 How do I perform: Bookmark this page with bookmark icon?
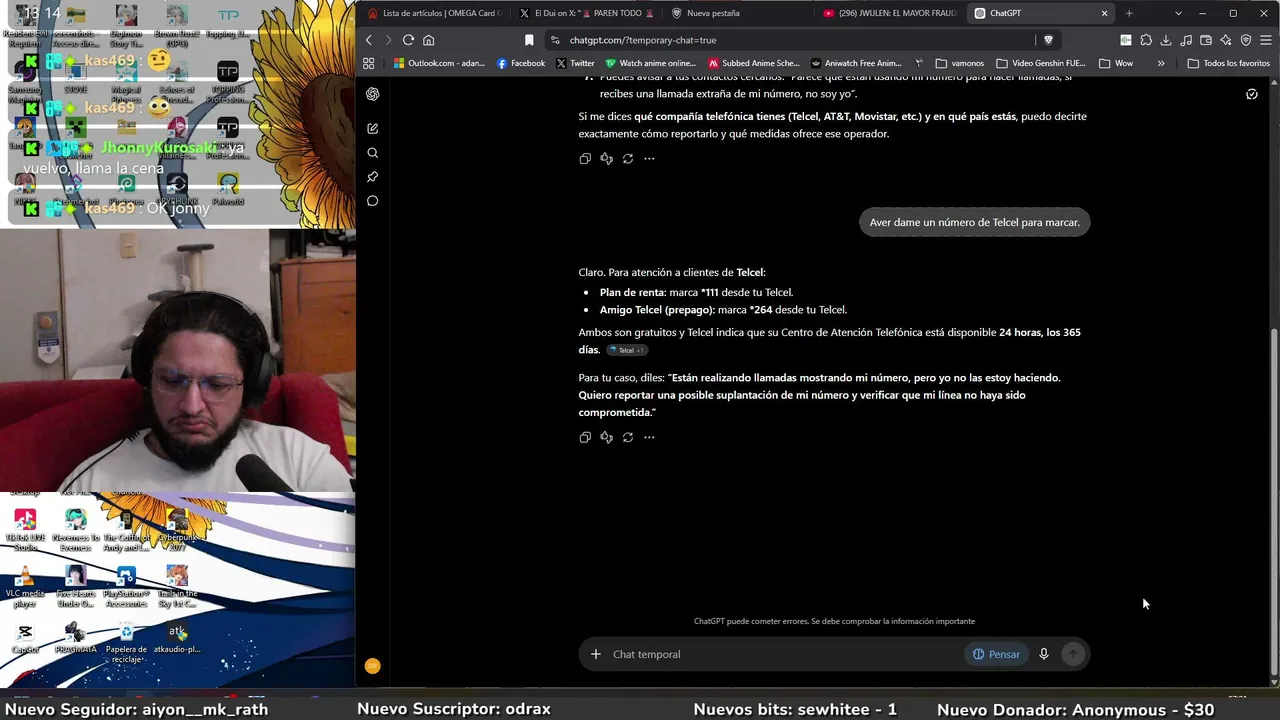(529, 40)
